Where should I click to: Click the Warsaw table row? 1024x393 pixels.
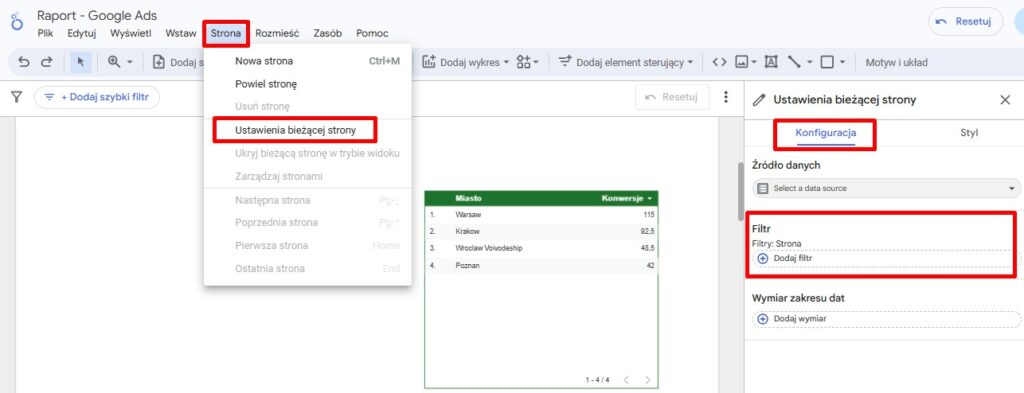pyautogui.click(x=541, y=215)
